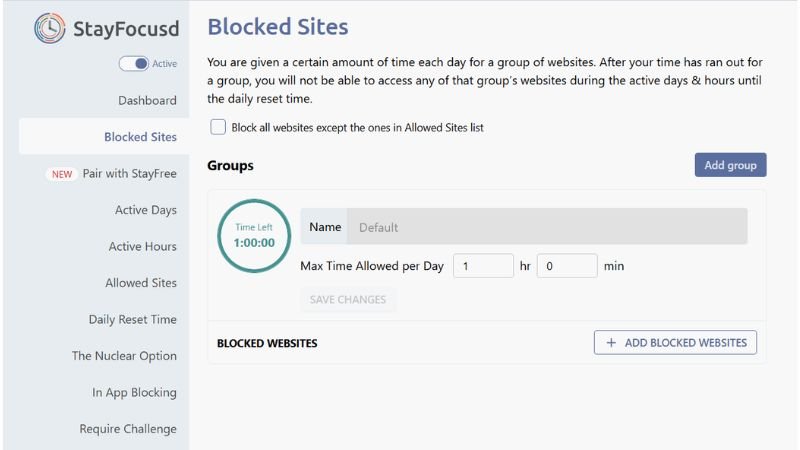The width and height of the screenshot is (800, 450).
Task: Open the Dashboard section
Action: [x=147, y=101]
